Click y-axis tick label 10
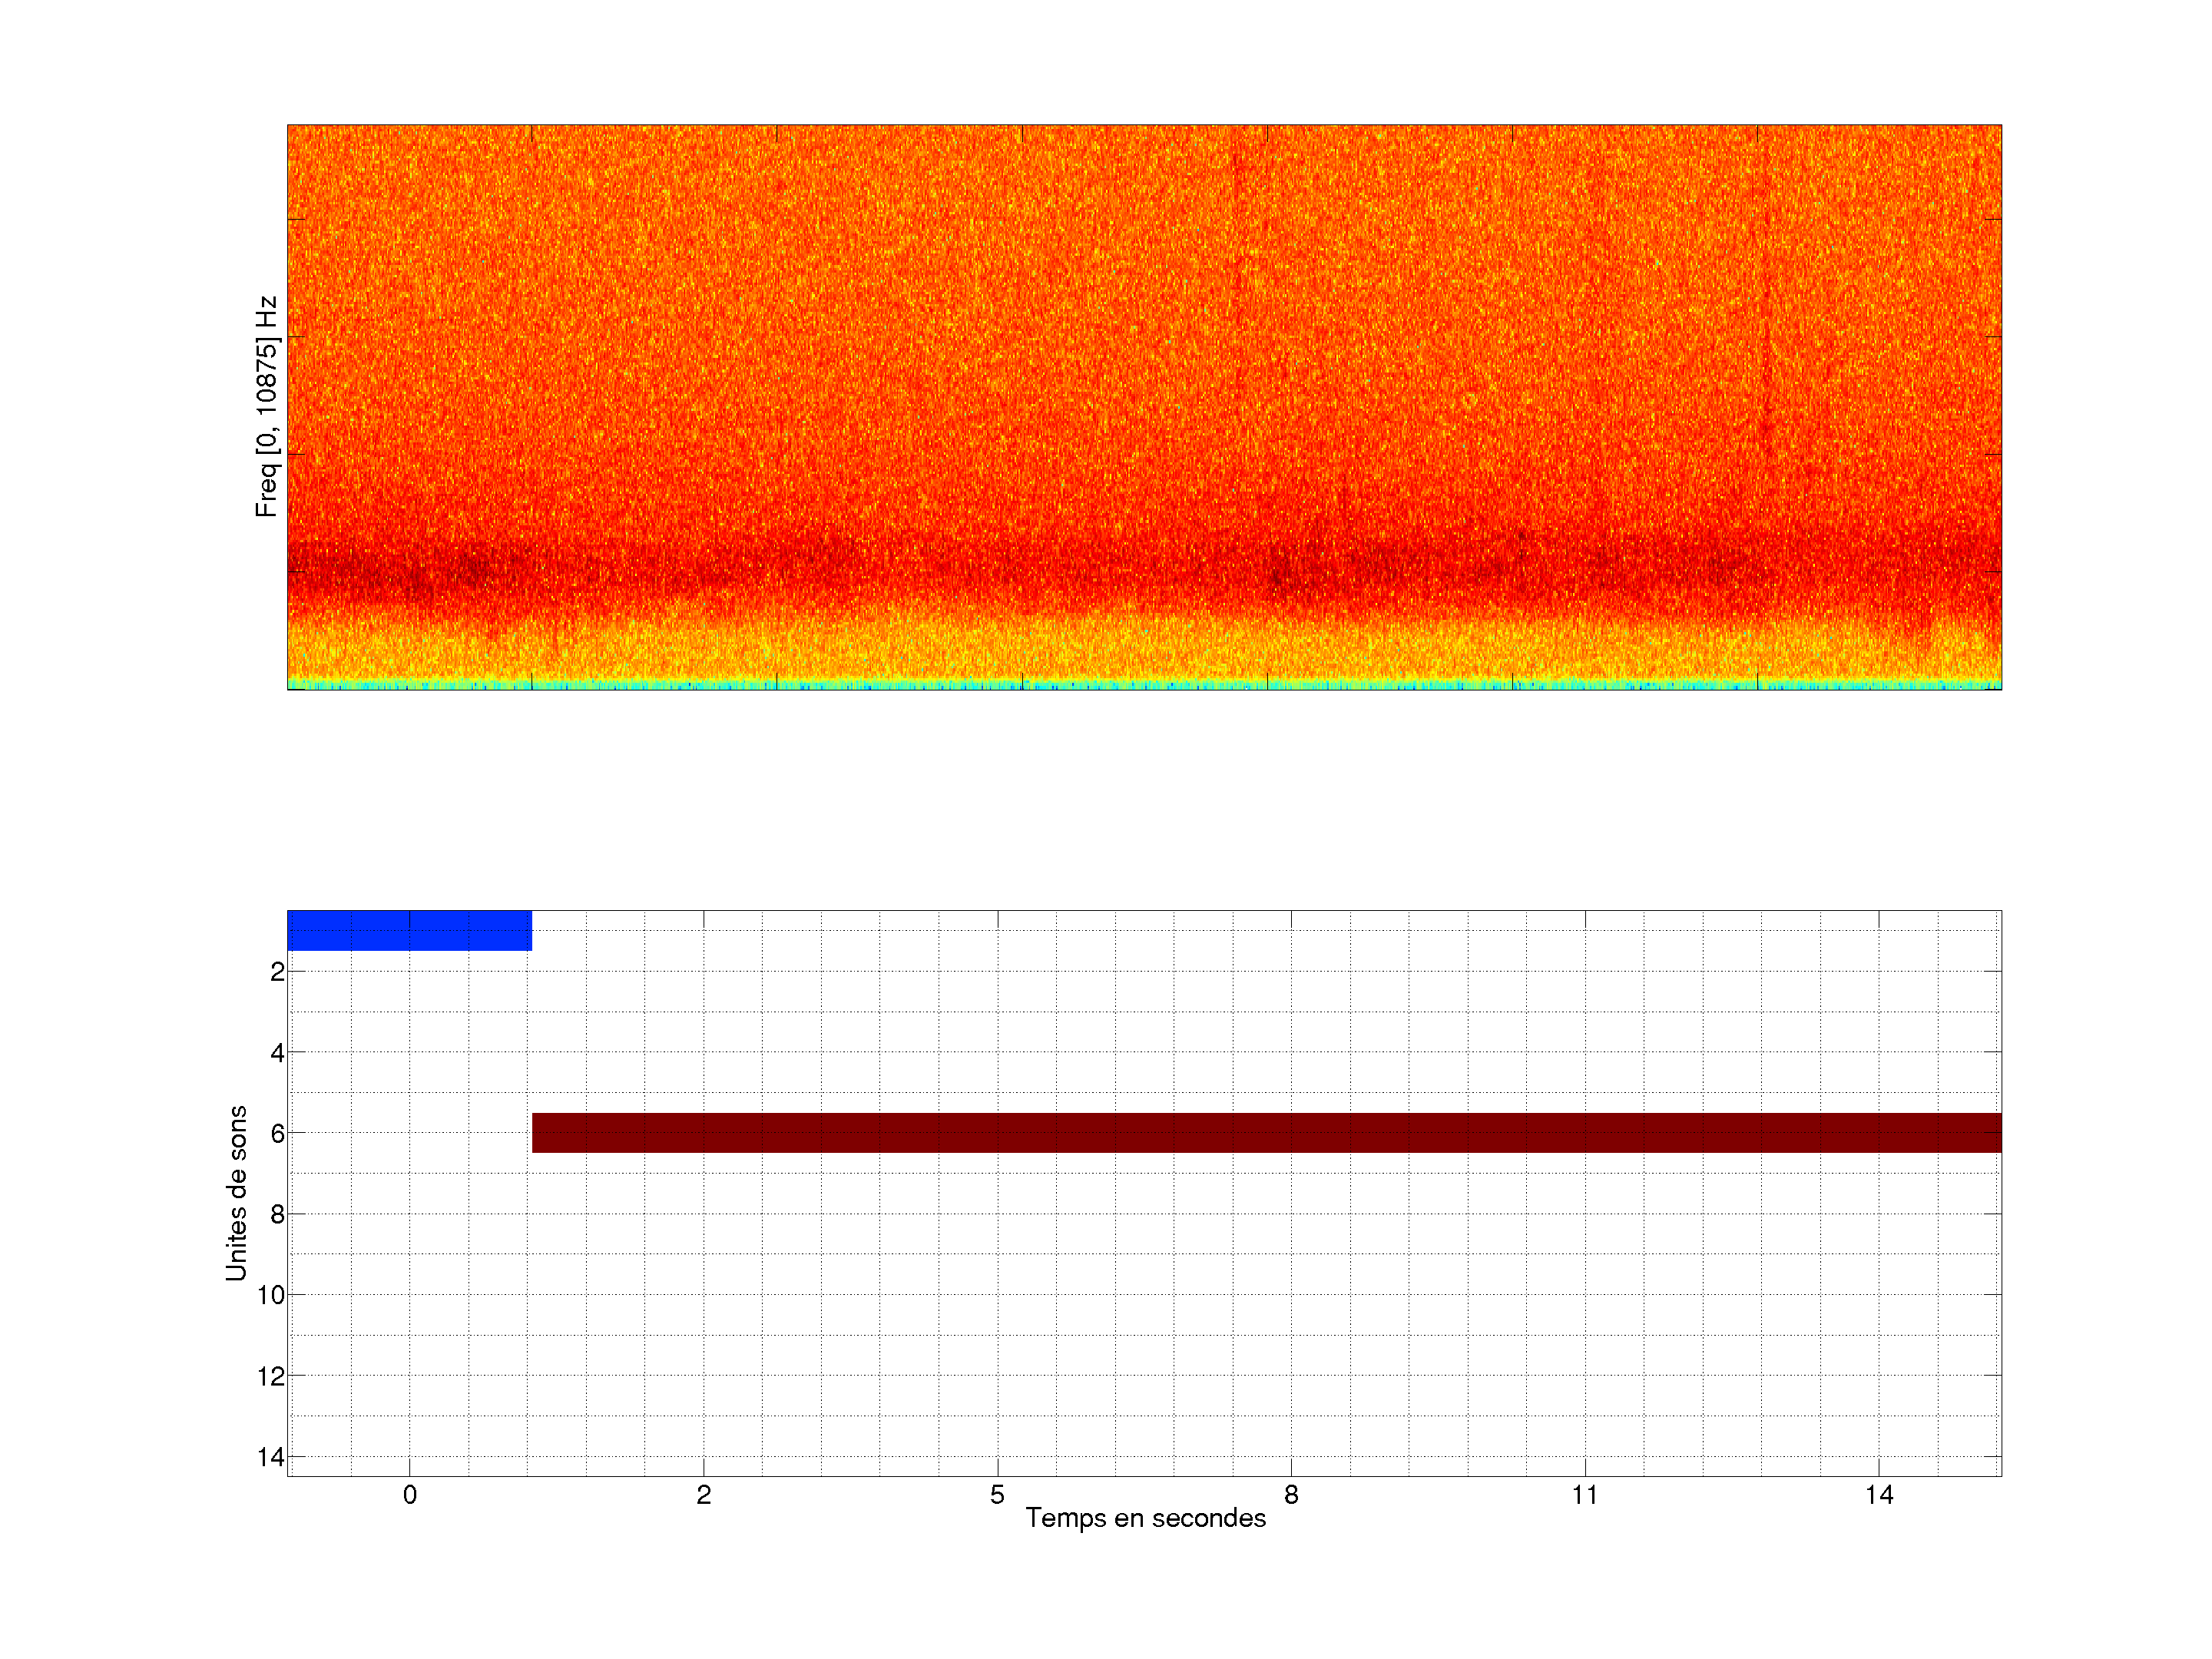This screenshot has height=1659, width=2212. tap(271, 1295)
